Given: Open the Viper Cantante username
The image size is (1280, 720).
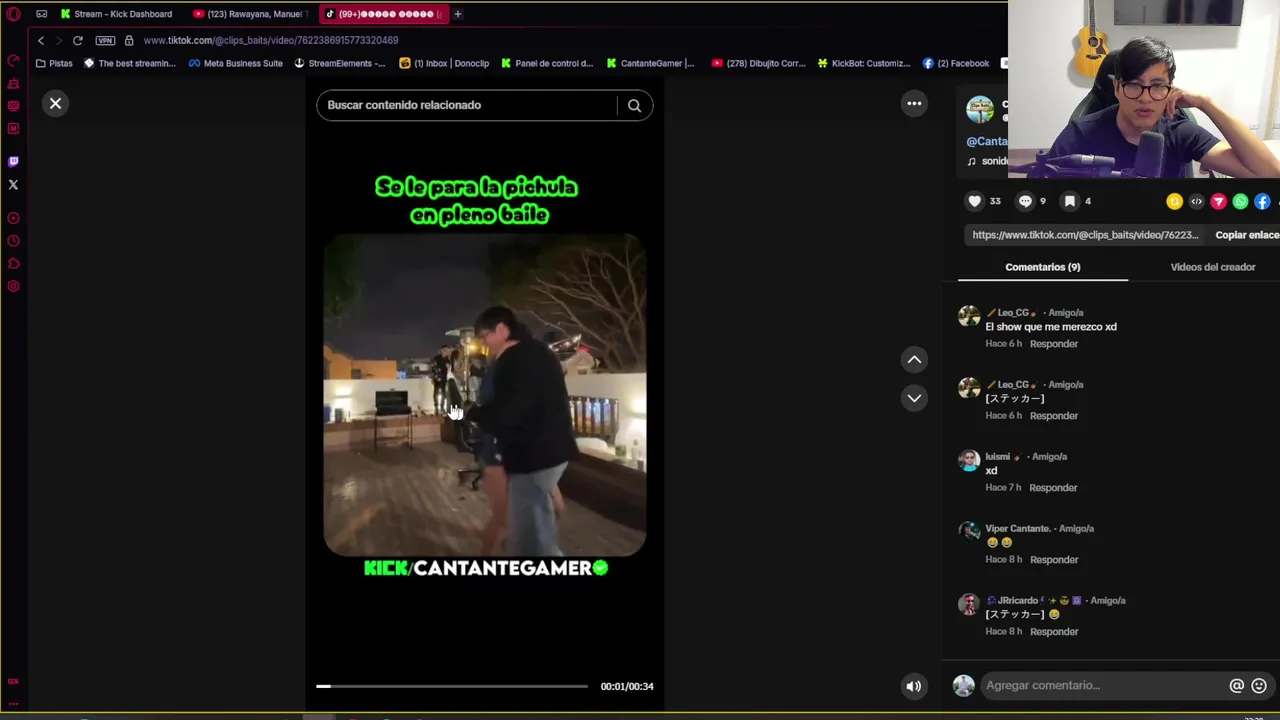Looking at the screenshot, I should pos(1018,529).
